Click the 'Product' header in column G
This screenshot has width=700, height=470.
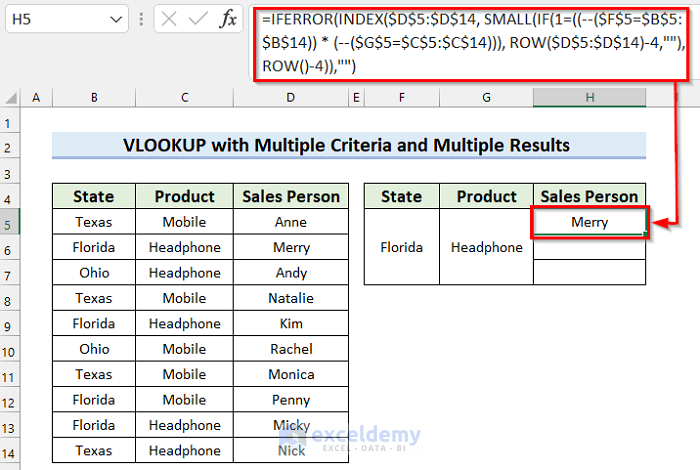[x=487, y=196]
